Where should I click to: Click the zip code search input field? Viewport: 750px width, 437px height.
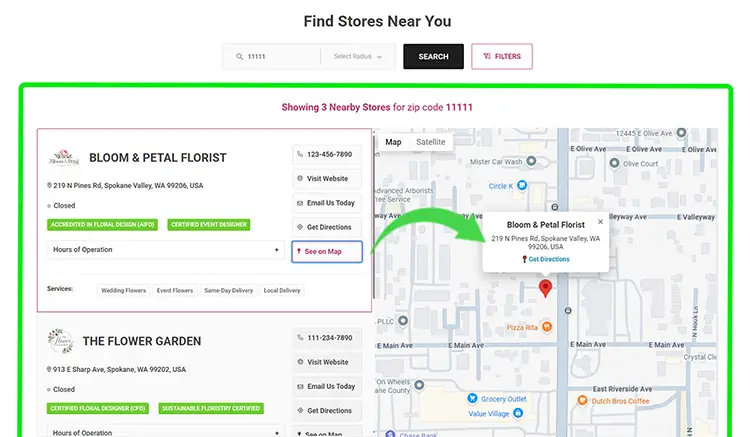coord(272,56)
